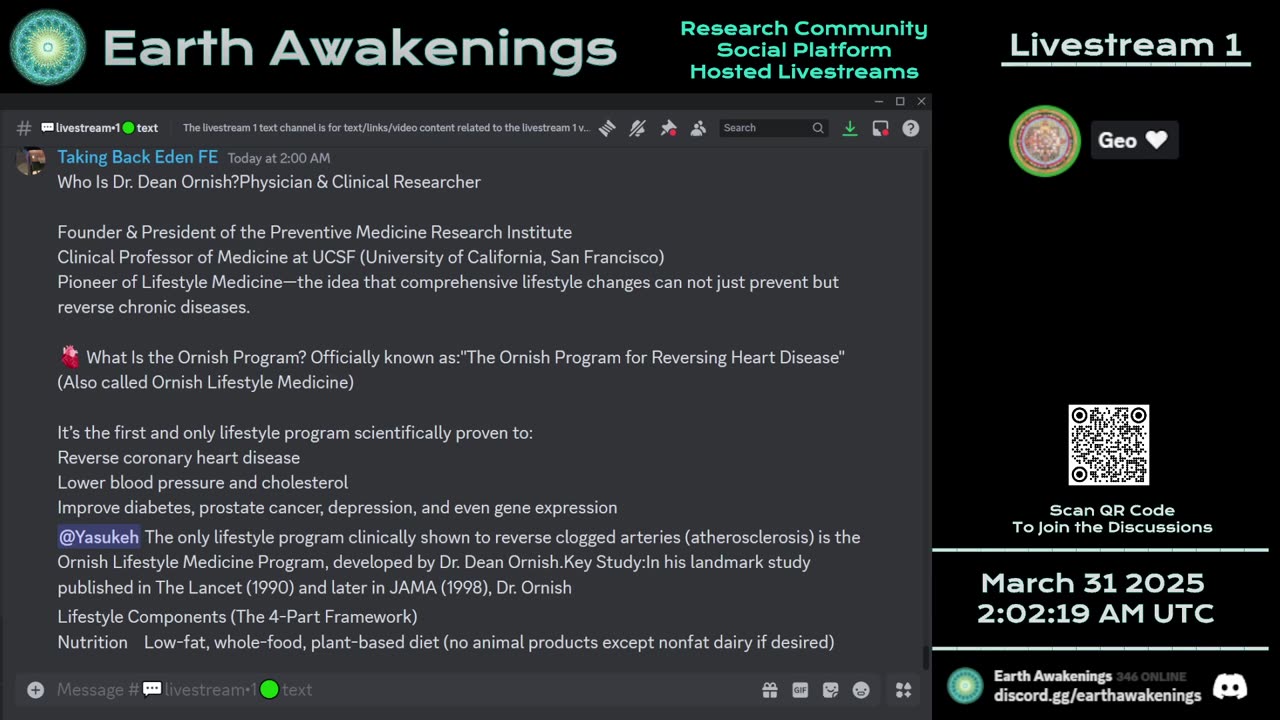
Task: Click the Taking Back Eden FE username
Action: click(138, 157)
